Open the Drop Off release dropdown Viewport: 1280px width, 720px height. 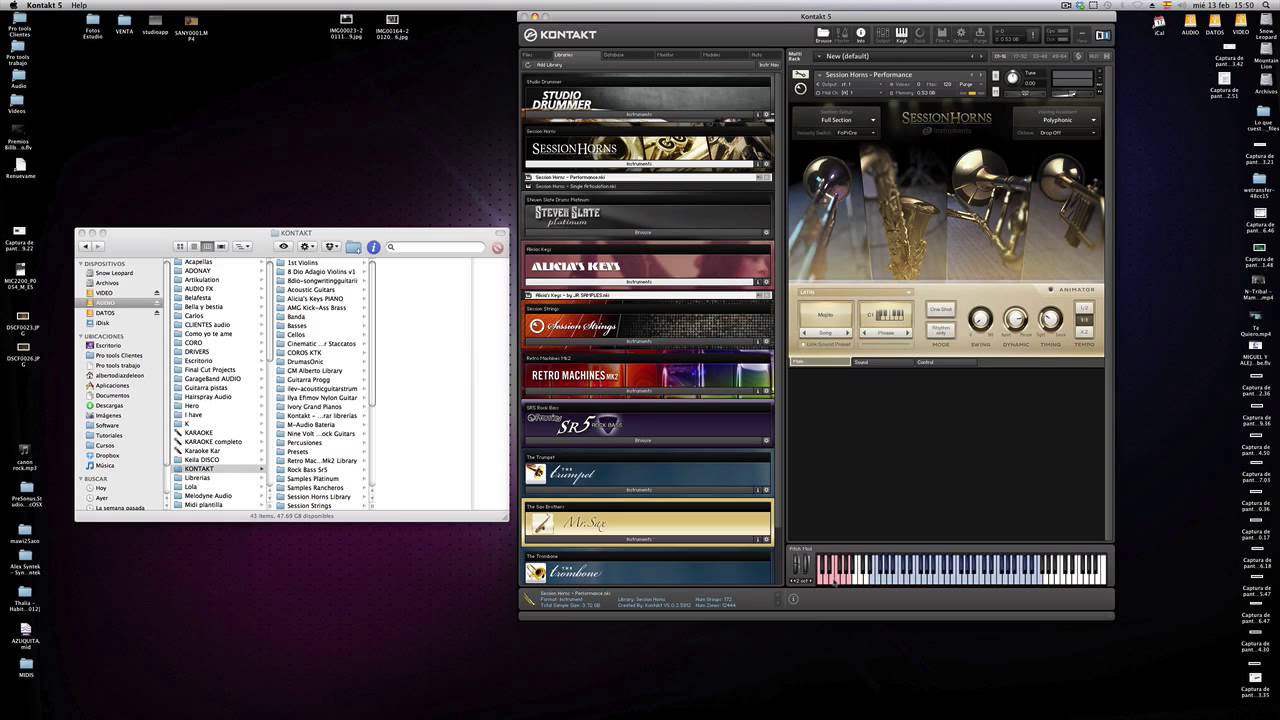1067,133
